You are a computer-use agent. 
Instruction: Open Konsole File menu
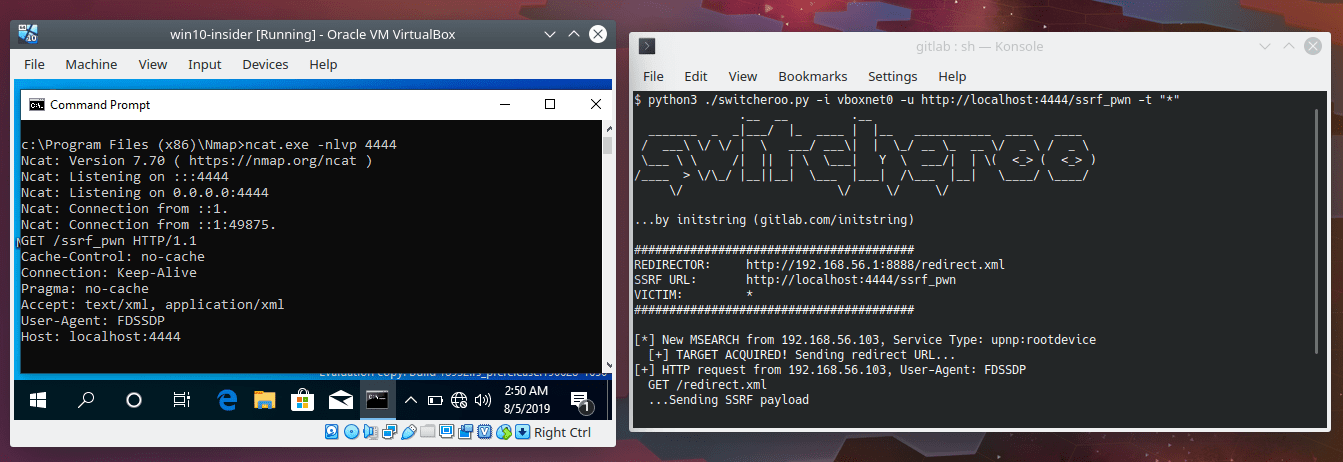tap(653, 76)
